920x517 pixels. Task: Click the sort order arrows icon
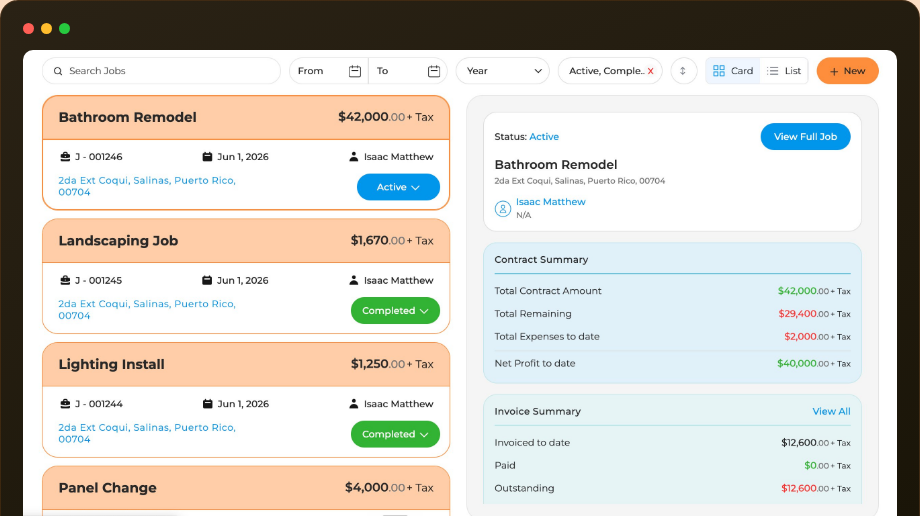coord(683,71)
